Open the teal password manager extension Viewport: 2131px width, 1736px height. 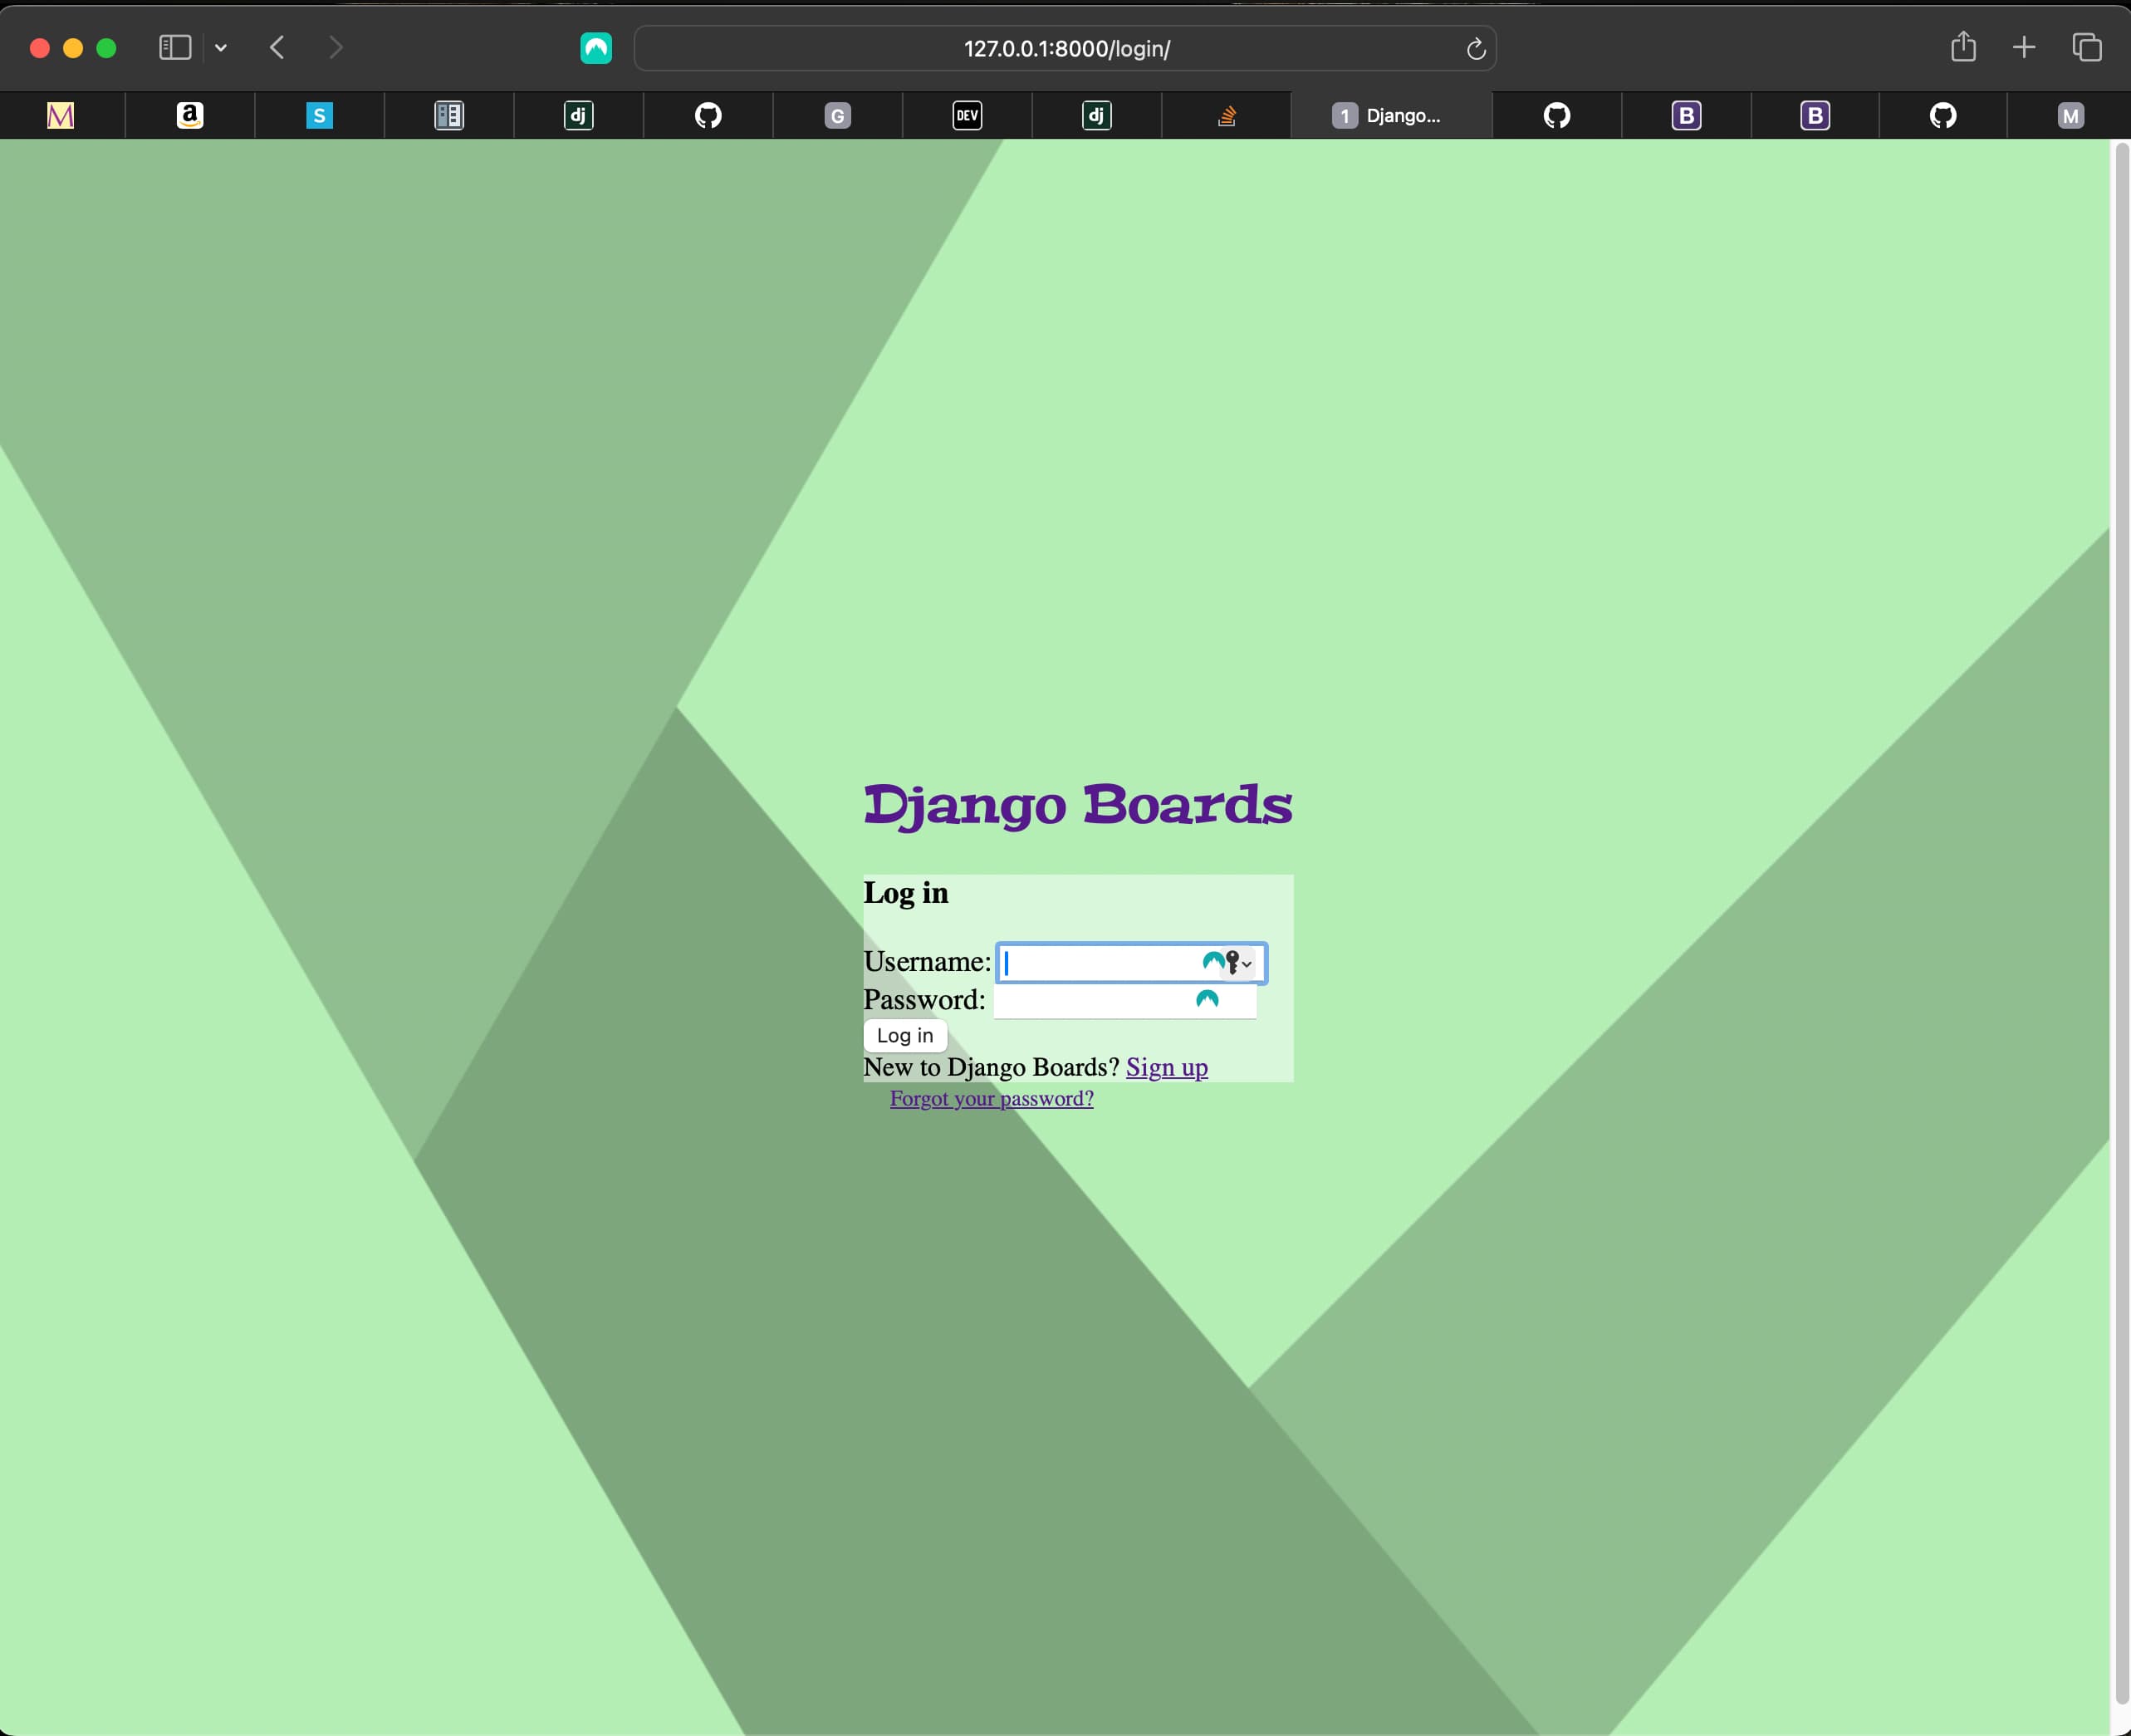tap(596, 48)
